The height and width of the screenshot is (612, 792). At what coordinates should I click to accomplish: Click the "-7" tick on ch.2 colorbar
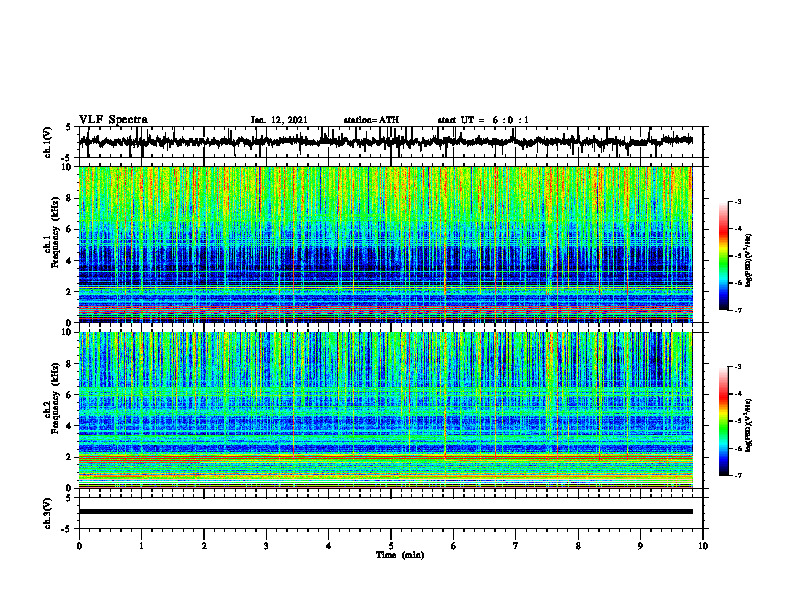coord(738,476)
